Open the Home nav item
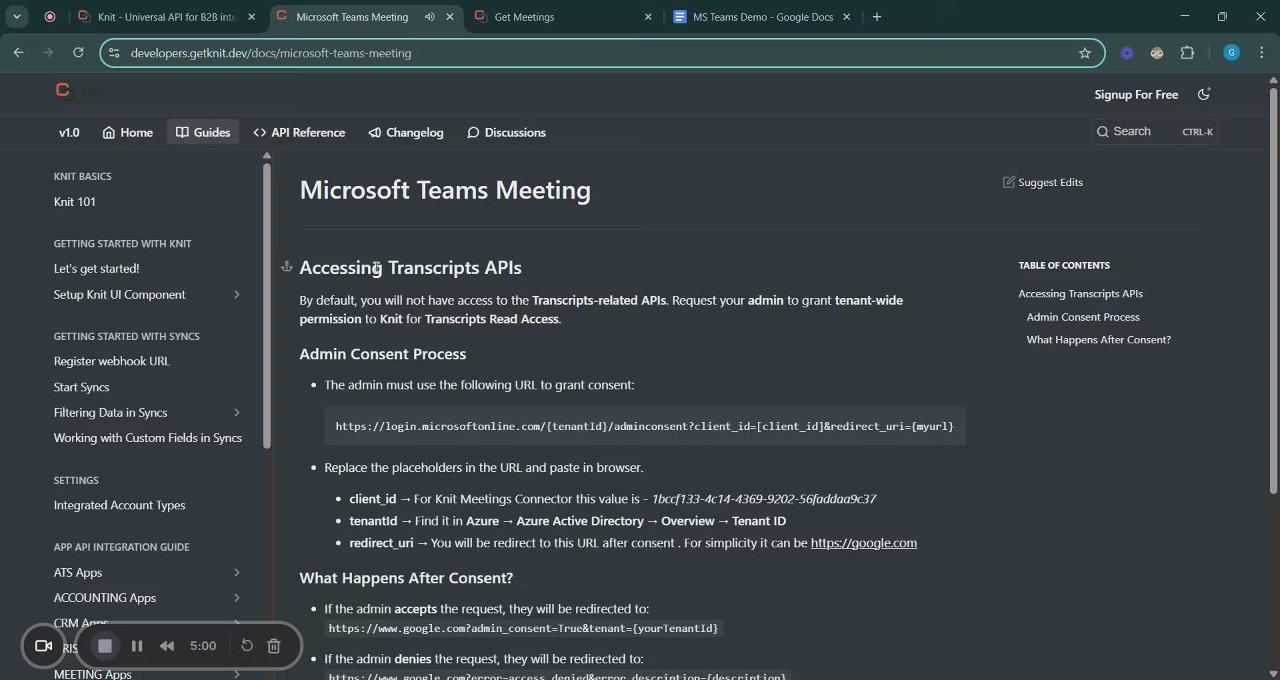This screenshot has height=680, width=1280. point(127,132)
